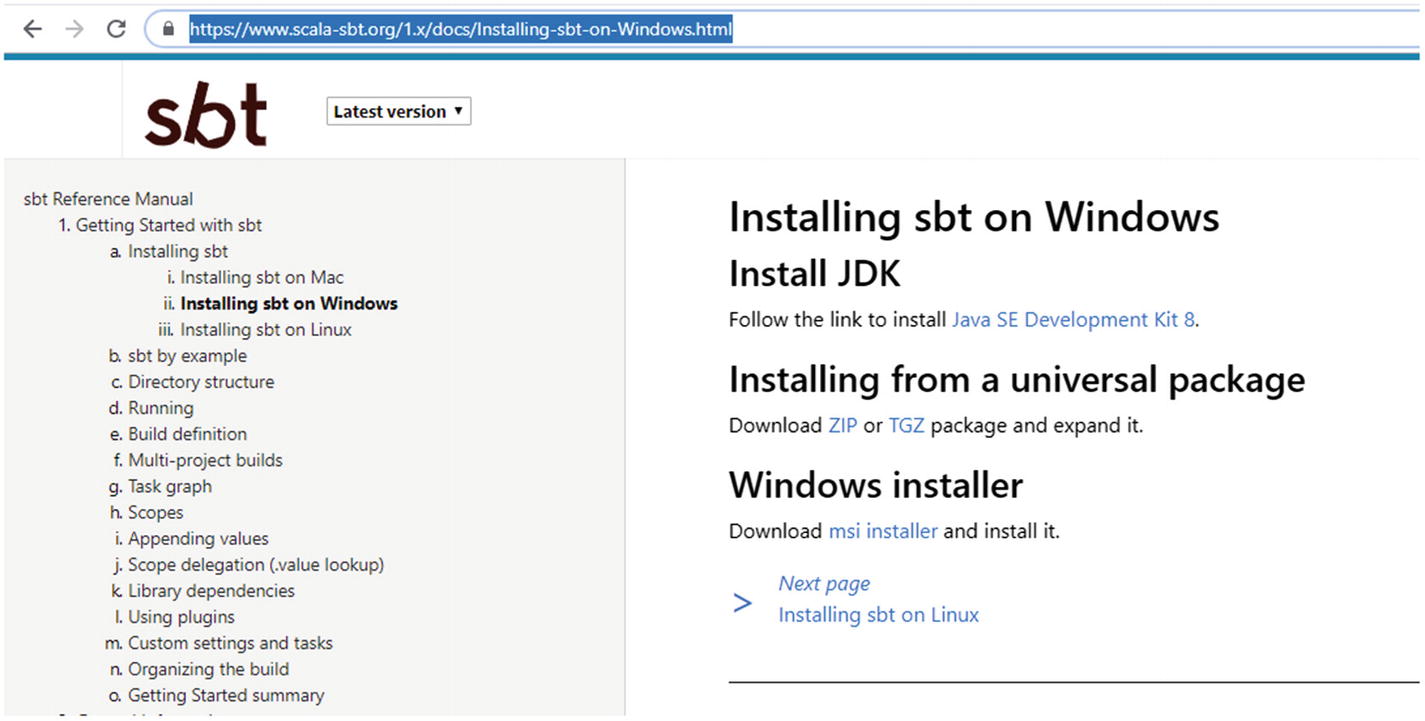Open Multi-project builds section

(x=205, y=460)
